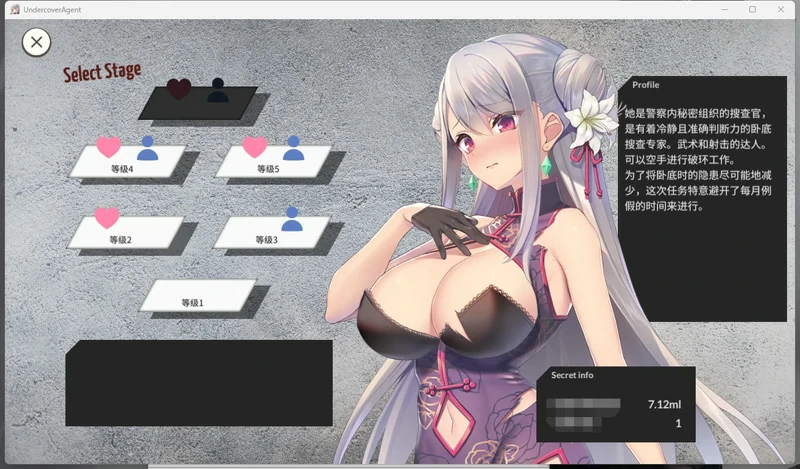Screen dimensions: 800x469
Task: Click the pink heart above 等级4
Action: click(108, 147)
